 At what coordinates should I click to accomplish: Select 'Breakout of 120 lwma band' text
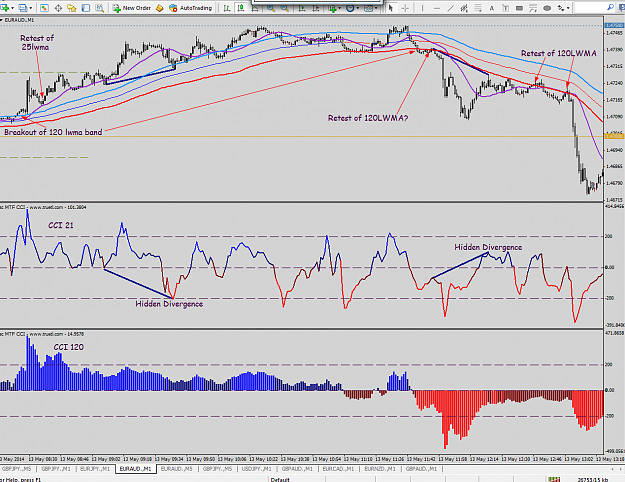pyautogui.click(x=53, y=132)
